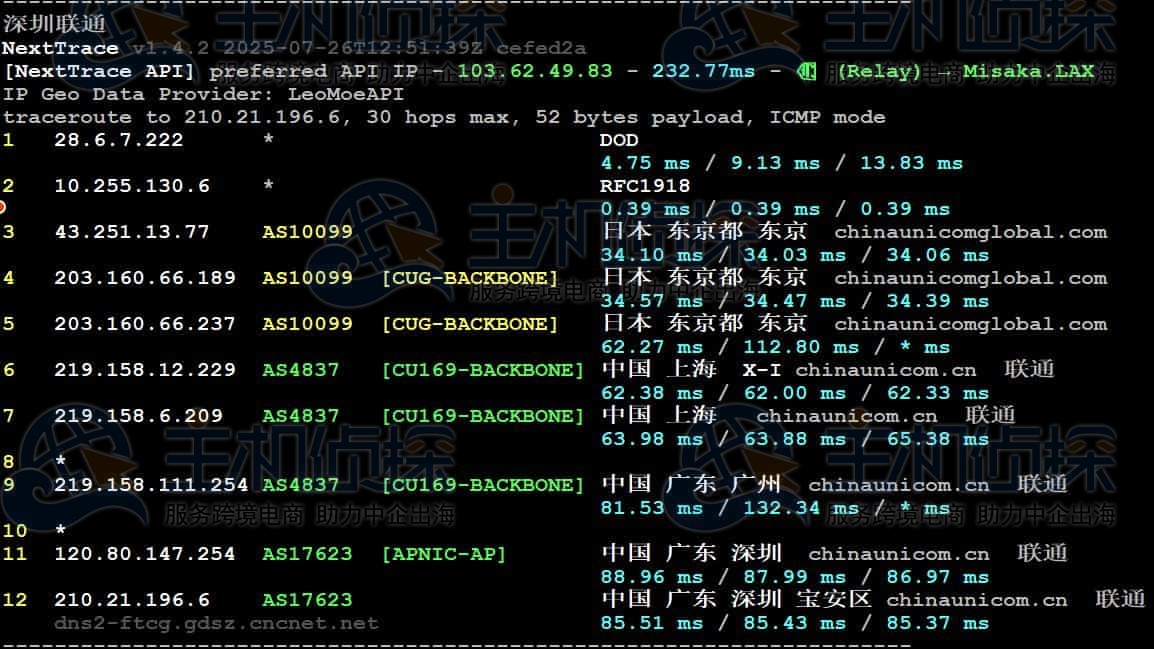Click [CUG-BACKBONE] on the 203.160.66.237 row
The image size is (1154, 649).
tap(470, 324)
